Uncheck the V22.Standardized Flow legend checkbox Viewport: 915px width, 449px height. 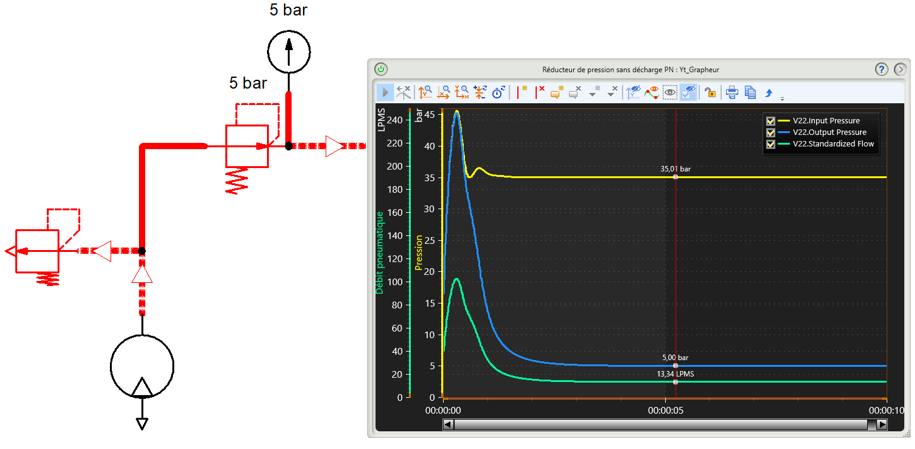770,144
